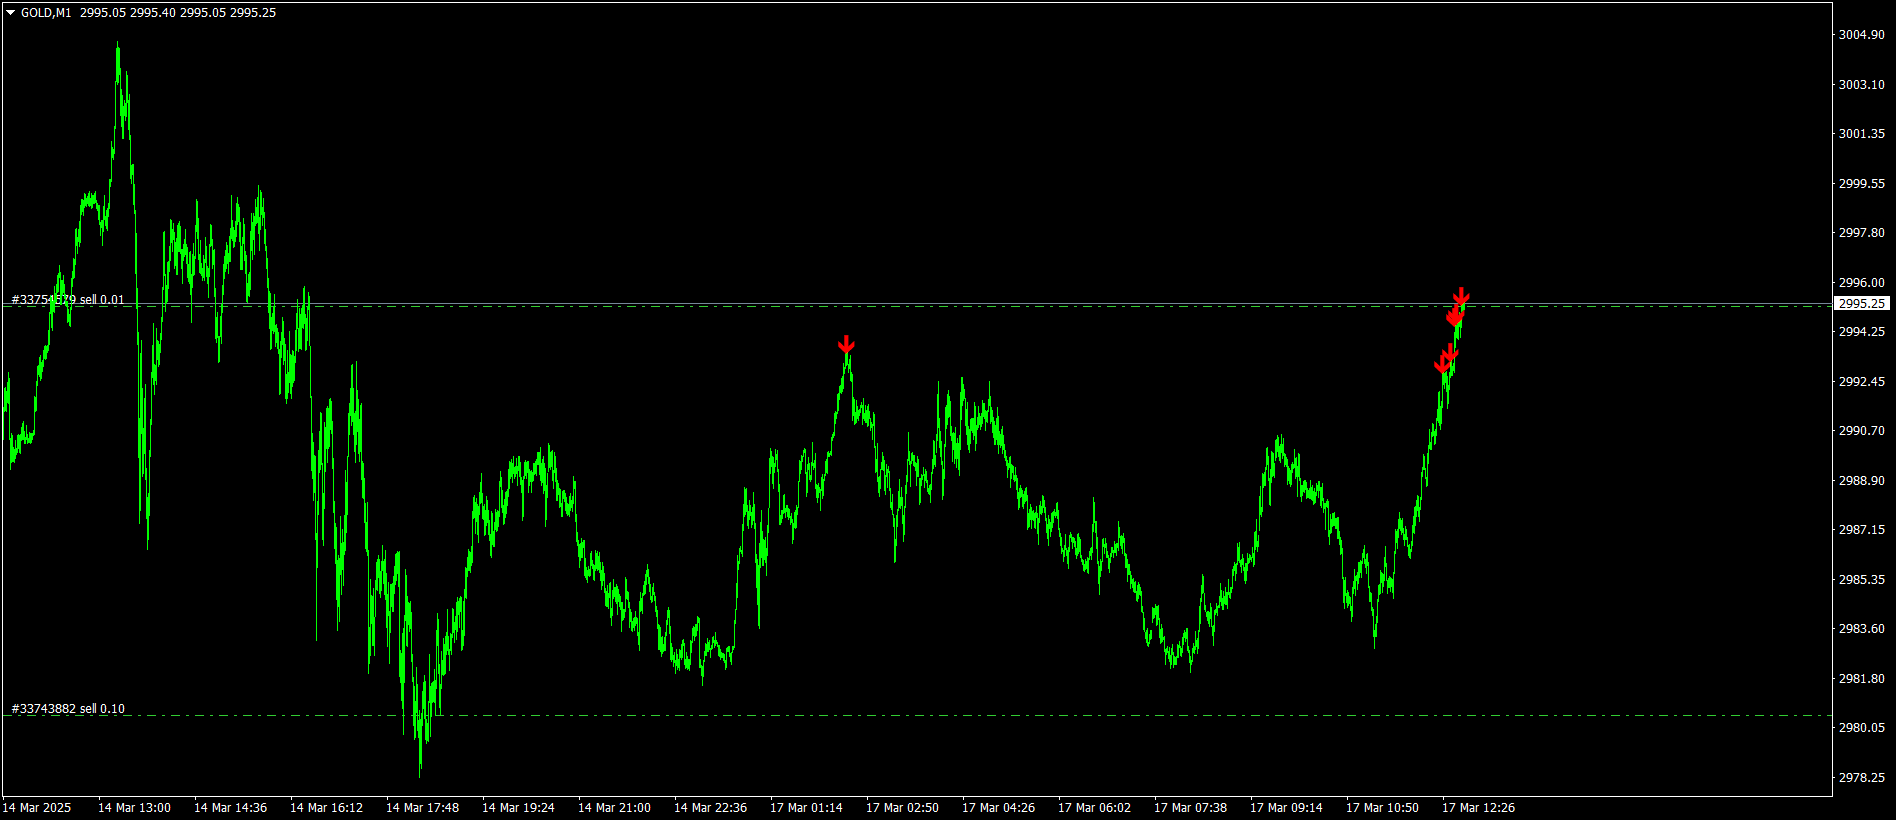Click the 2980.05 price label
The width and height of the screenshot is (1896, 820).
coord(1862,728)
